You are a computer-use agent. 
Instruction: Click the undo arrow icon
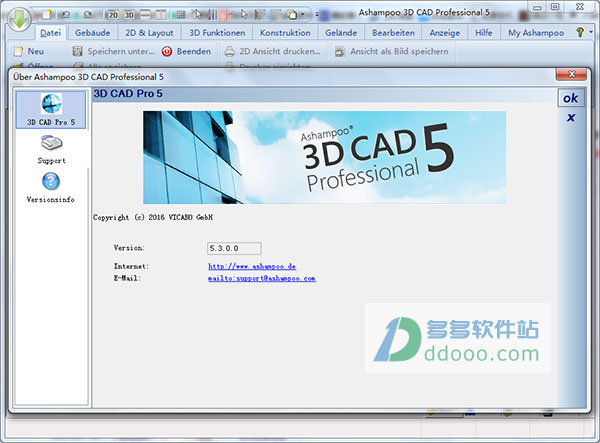[x=66, y=15]
